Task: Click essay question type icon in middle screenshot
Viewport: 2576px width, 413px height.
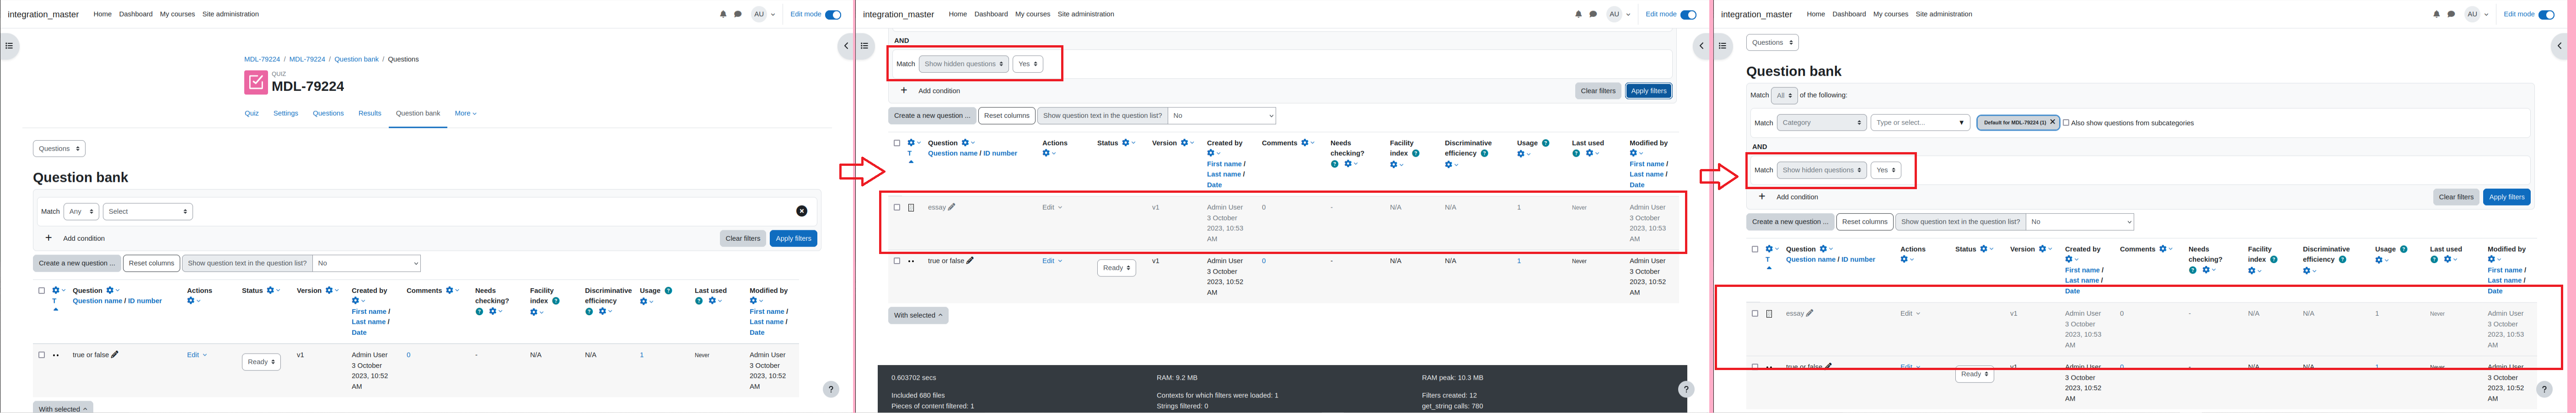Action: [911, 208]
